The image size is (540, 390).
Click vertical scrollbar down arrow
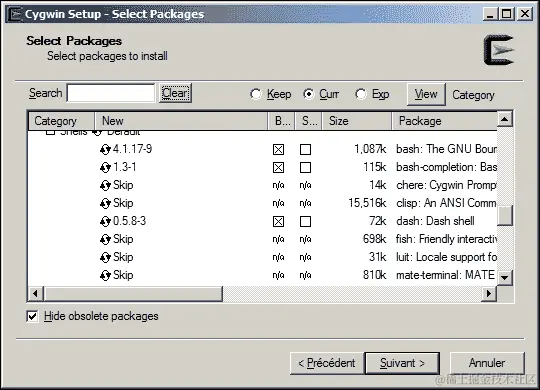(505, 277)
